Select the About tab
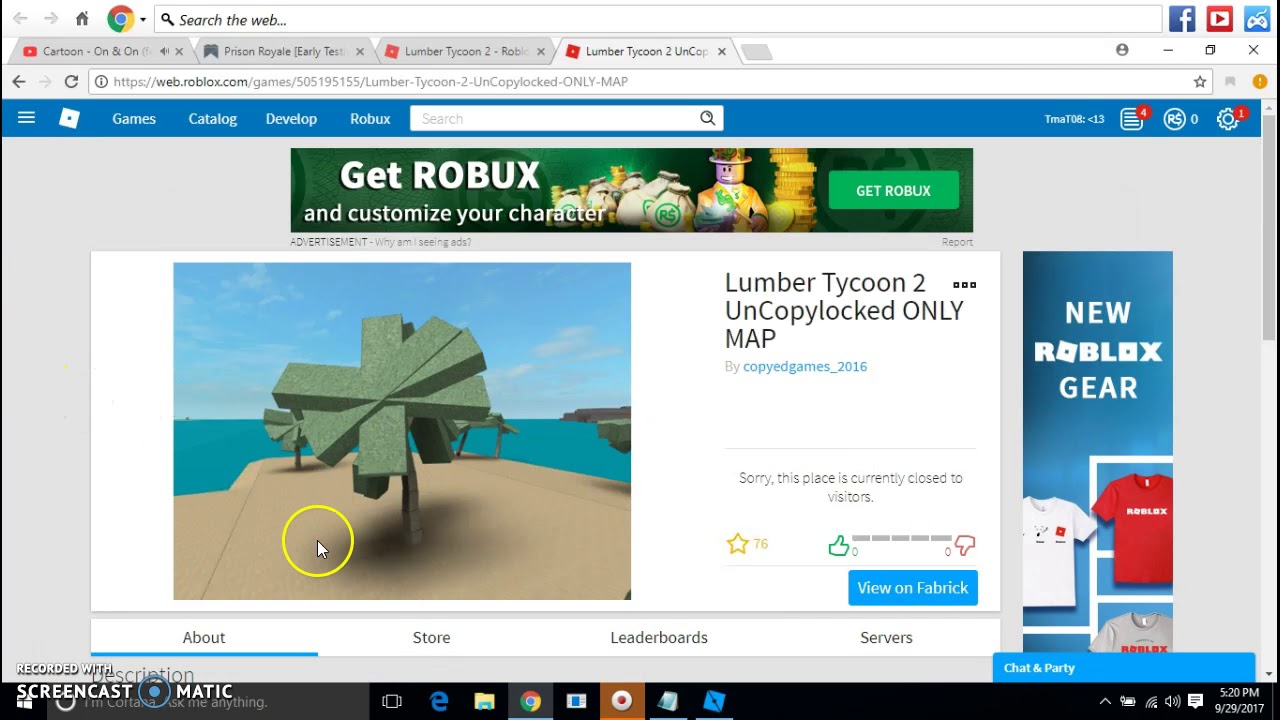1280x720 pixels. 204,637
